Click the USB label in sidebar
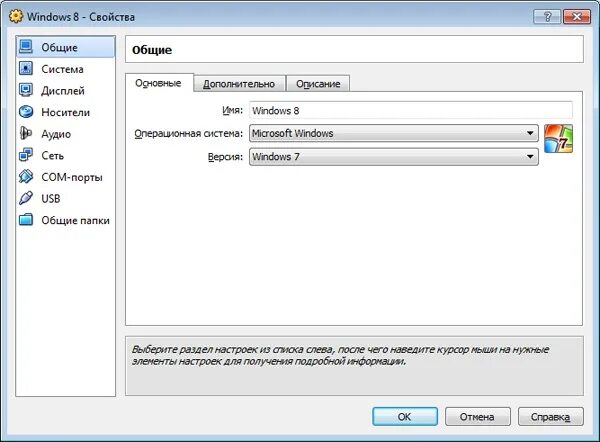The image size is (600, 442). (51, 199)
